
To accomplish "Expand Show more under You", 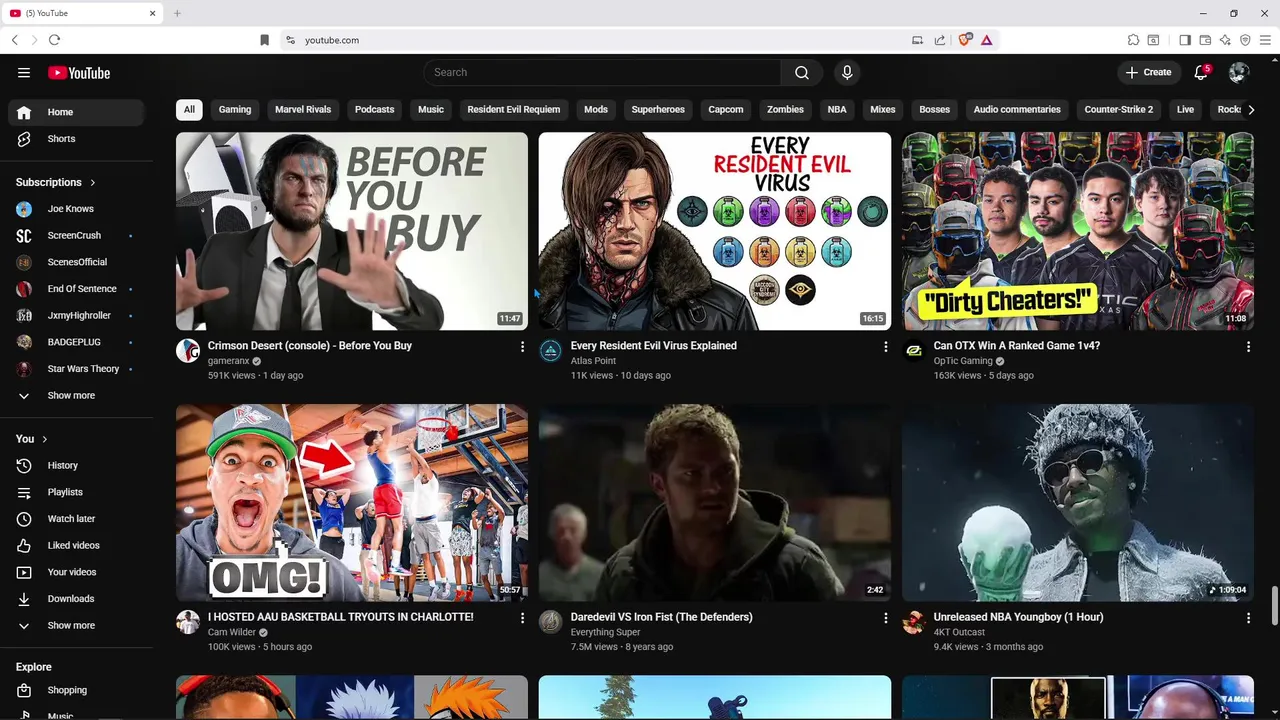I will pyautogui.click(x=76, y=625).
